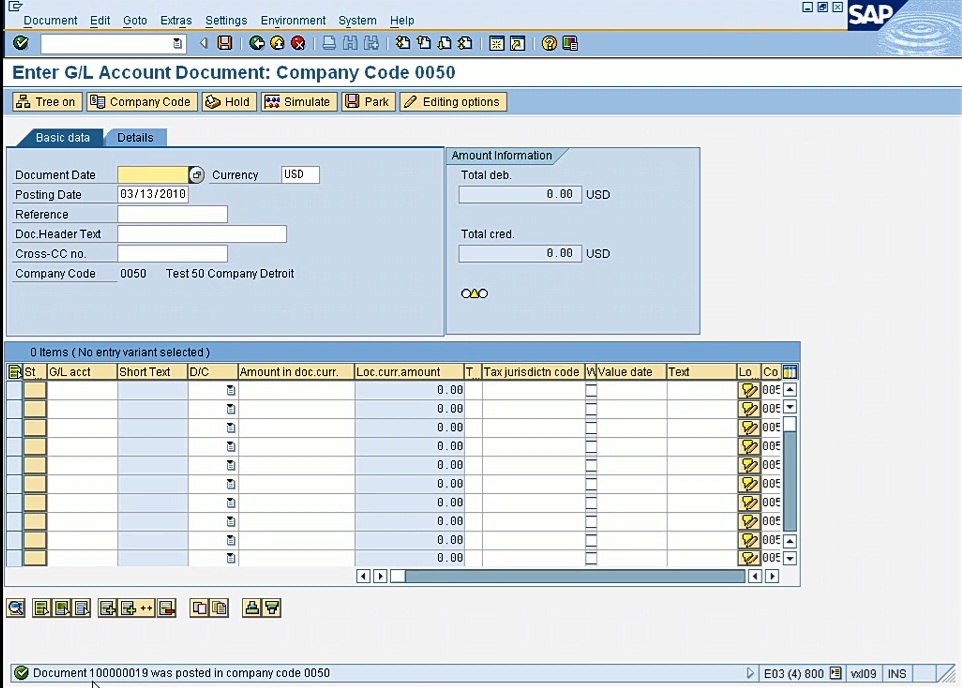Image resolution: width=962 pixels, height=688 pixels.
Task: Click the Next Page icon
Action: click(x=444, y=43)
